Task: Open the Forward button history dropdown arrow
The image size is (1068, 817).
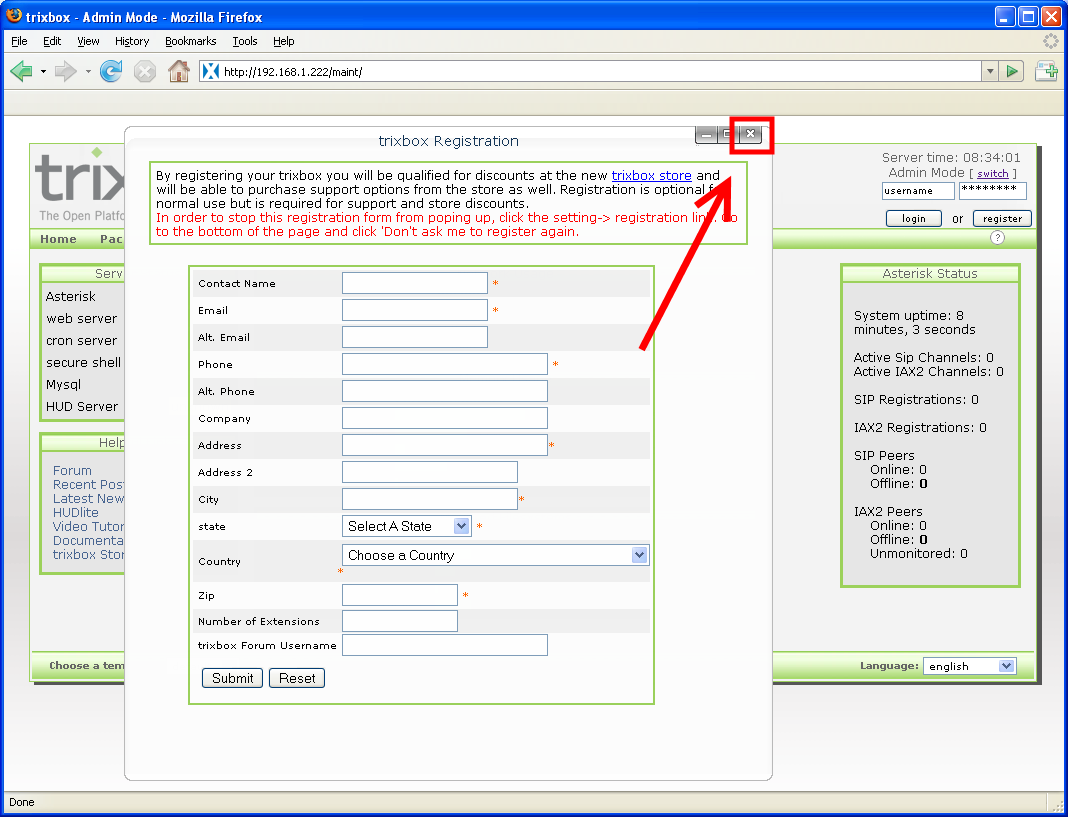Action: pyautogui.click(x=88, y=71)
